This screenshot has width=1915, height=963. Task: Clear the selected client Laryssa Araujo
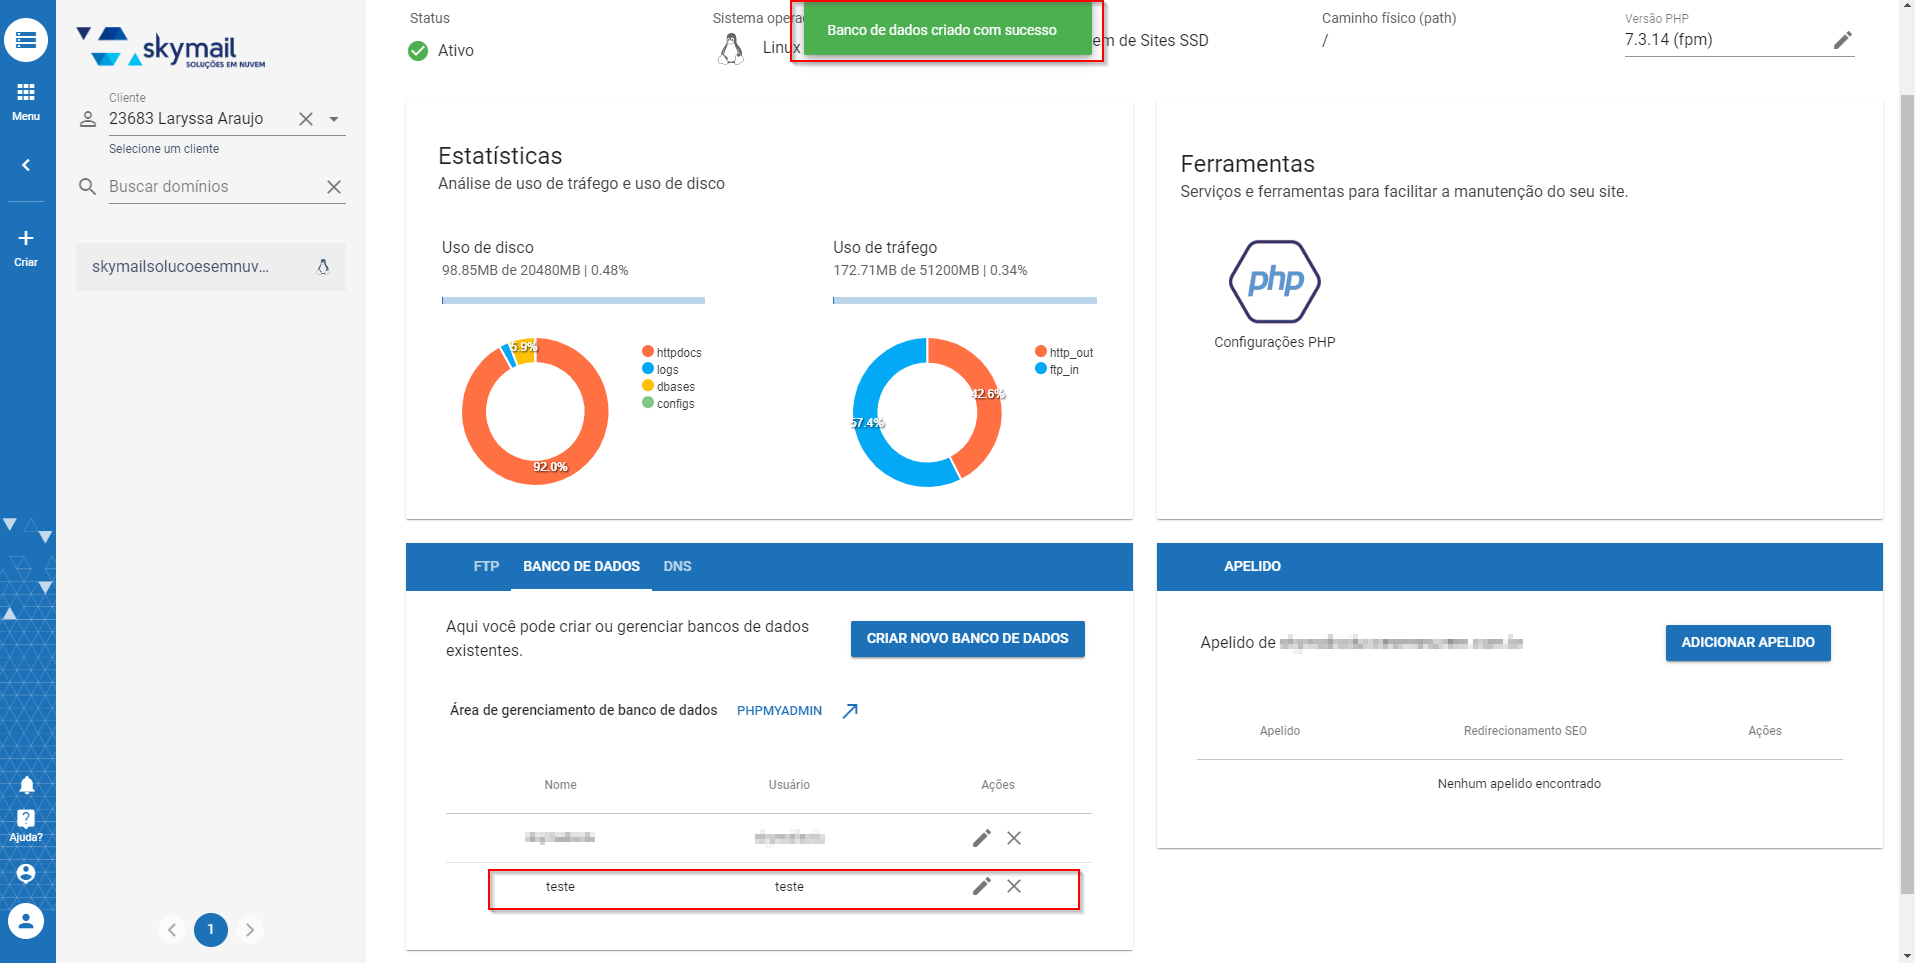coord(306,119)
